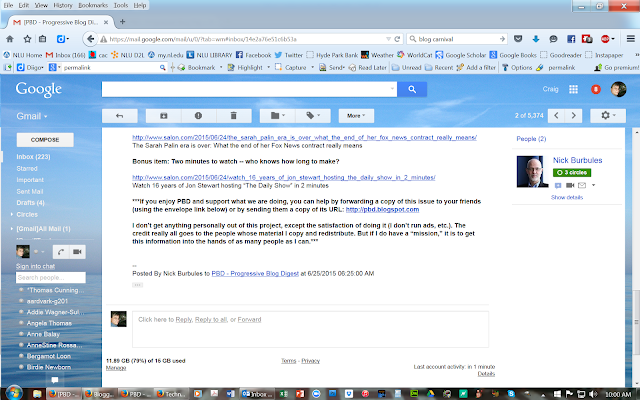Open the Tools menu
Viewport: 640px width, 400px height.
121,5
